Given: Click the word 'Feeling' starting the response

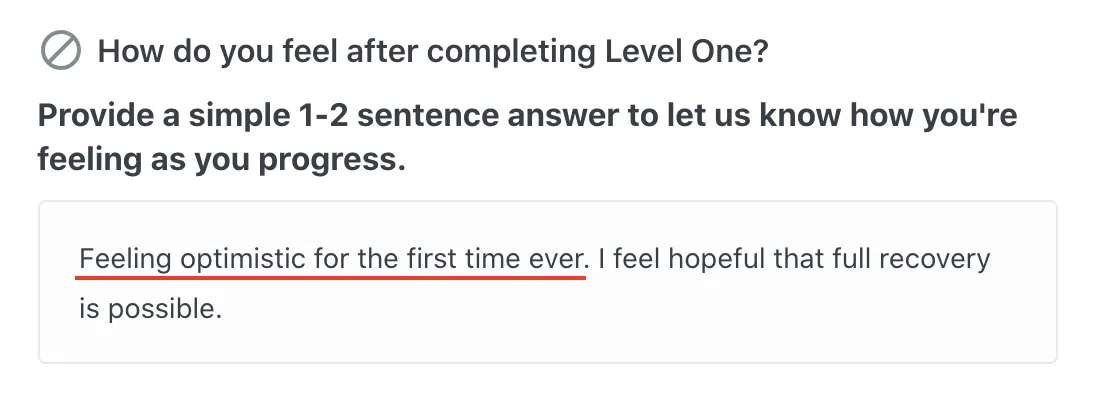Looking at the screenshot, I should (x=125, y=261).
